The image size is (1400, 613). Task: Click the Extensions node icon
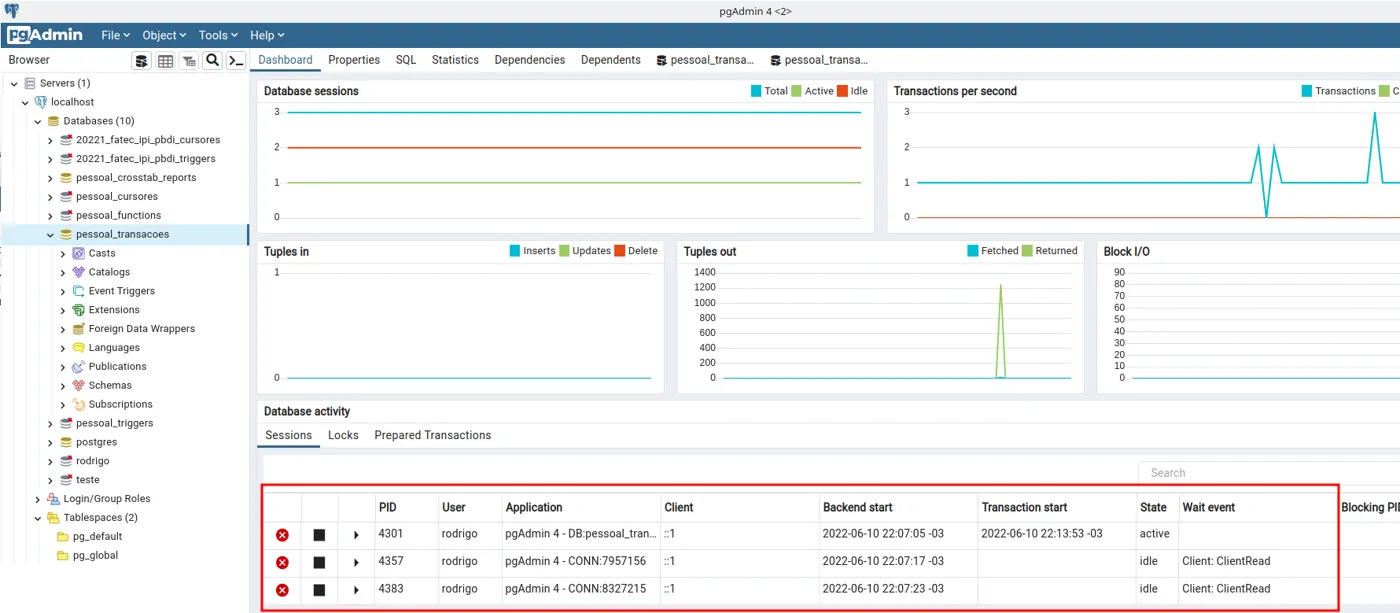(x=78, y=310)
